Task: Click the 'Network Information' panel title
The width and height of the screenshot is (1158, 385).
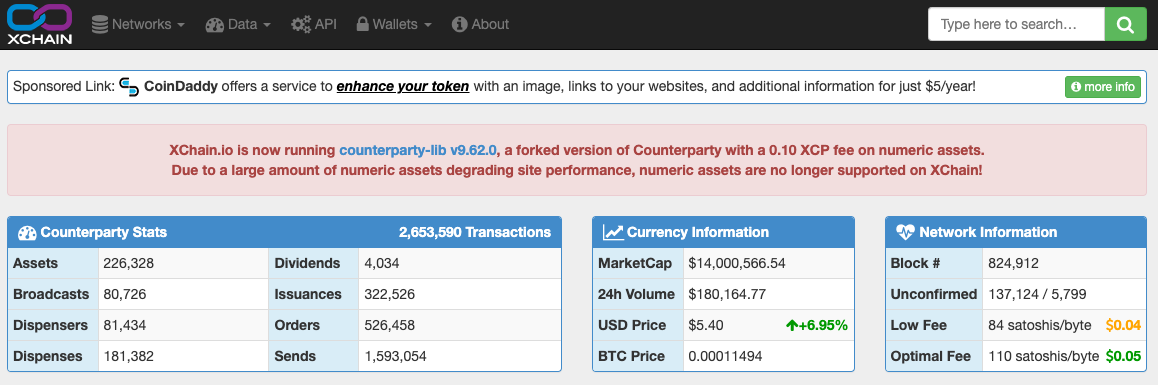Action: click(x=988, y=233)
